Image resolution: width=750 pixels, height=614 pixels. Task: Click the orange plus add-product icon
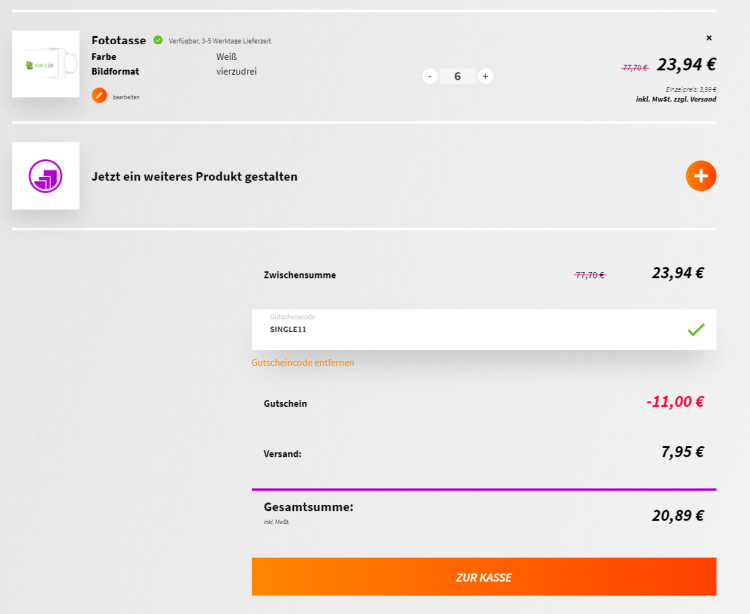[701, 176]
